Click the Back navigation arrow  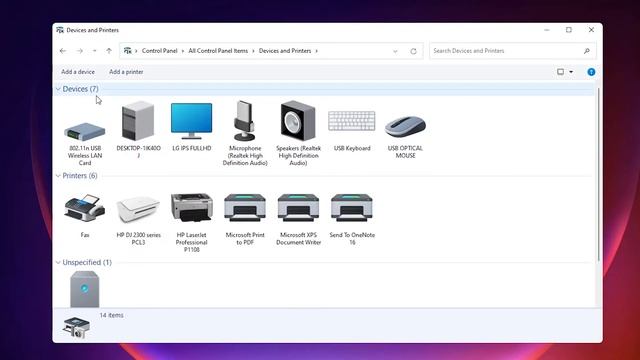tap(63, 51)
